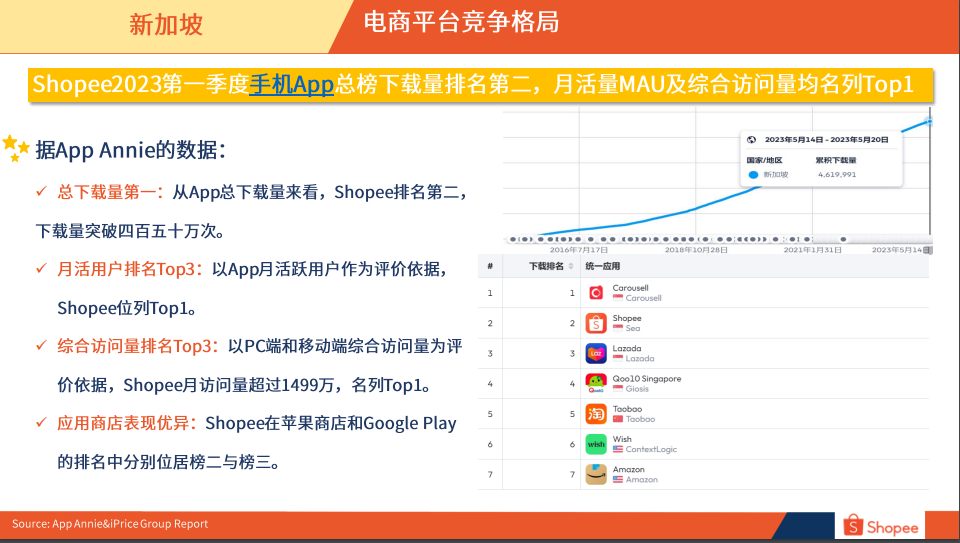Click the 4,619,991 cumulative downloads value

[837, 175]
